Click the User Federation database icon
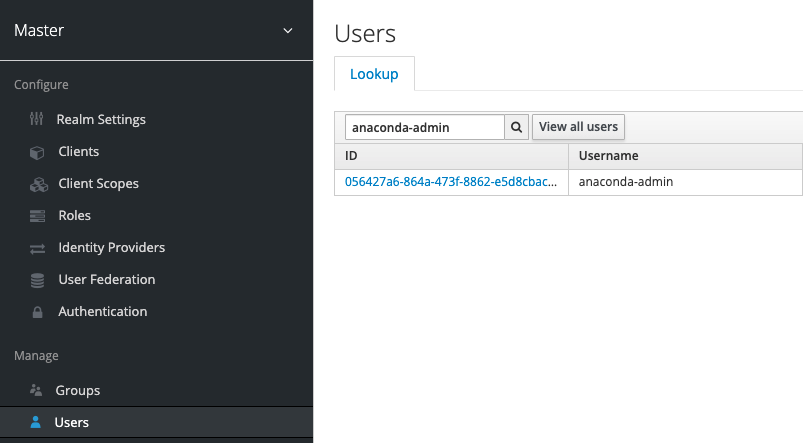 [x=37, y=280]
